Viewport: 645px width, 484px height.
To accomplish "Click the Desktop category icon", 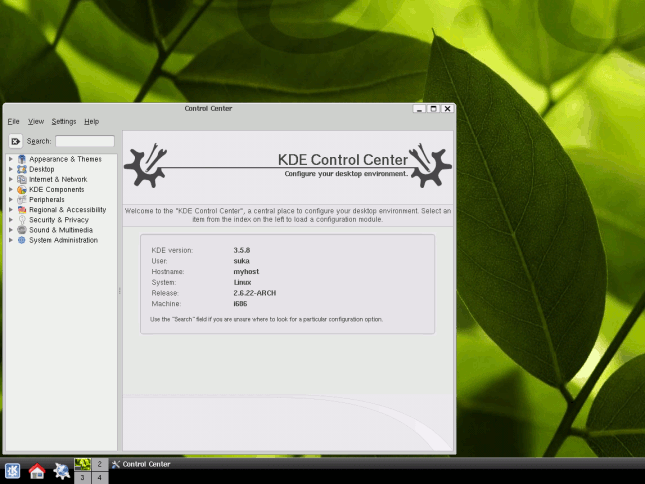I will tap(22, 169).
